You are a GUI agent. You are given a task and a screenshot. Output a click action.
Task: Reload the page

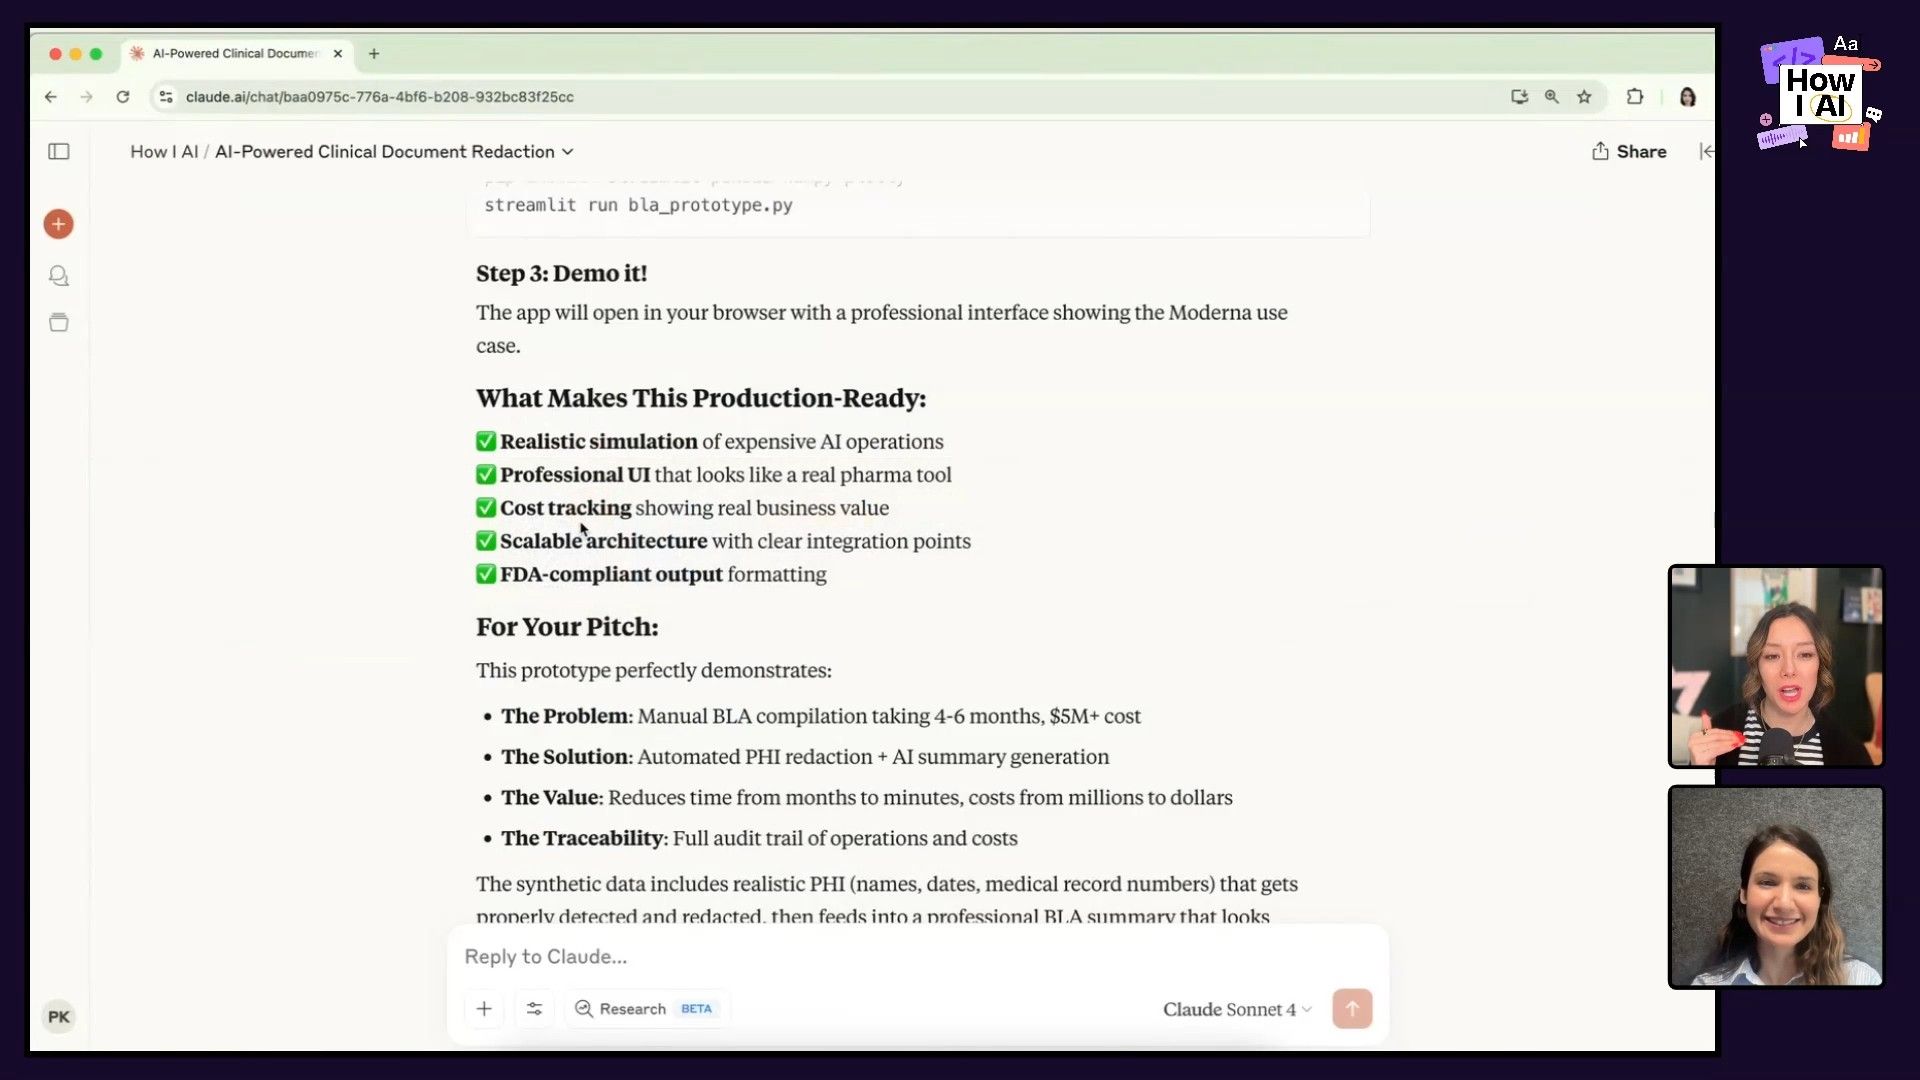coord(123,97)
